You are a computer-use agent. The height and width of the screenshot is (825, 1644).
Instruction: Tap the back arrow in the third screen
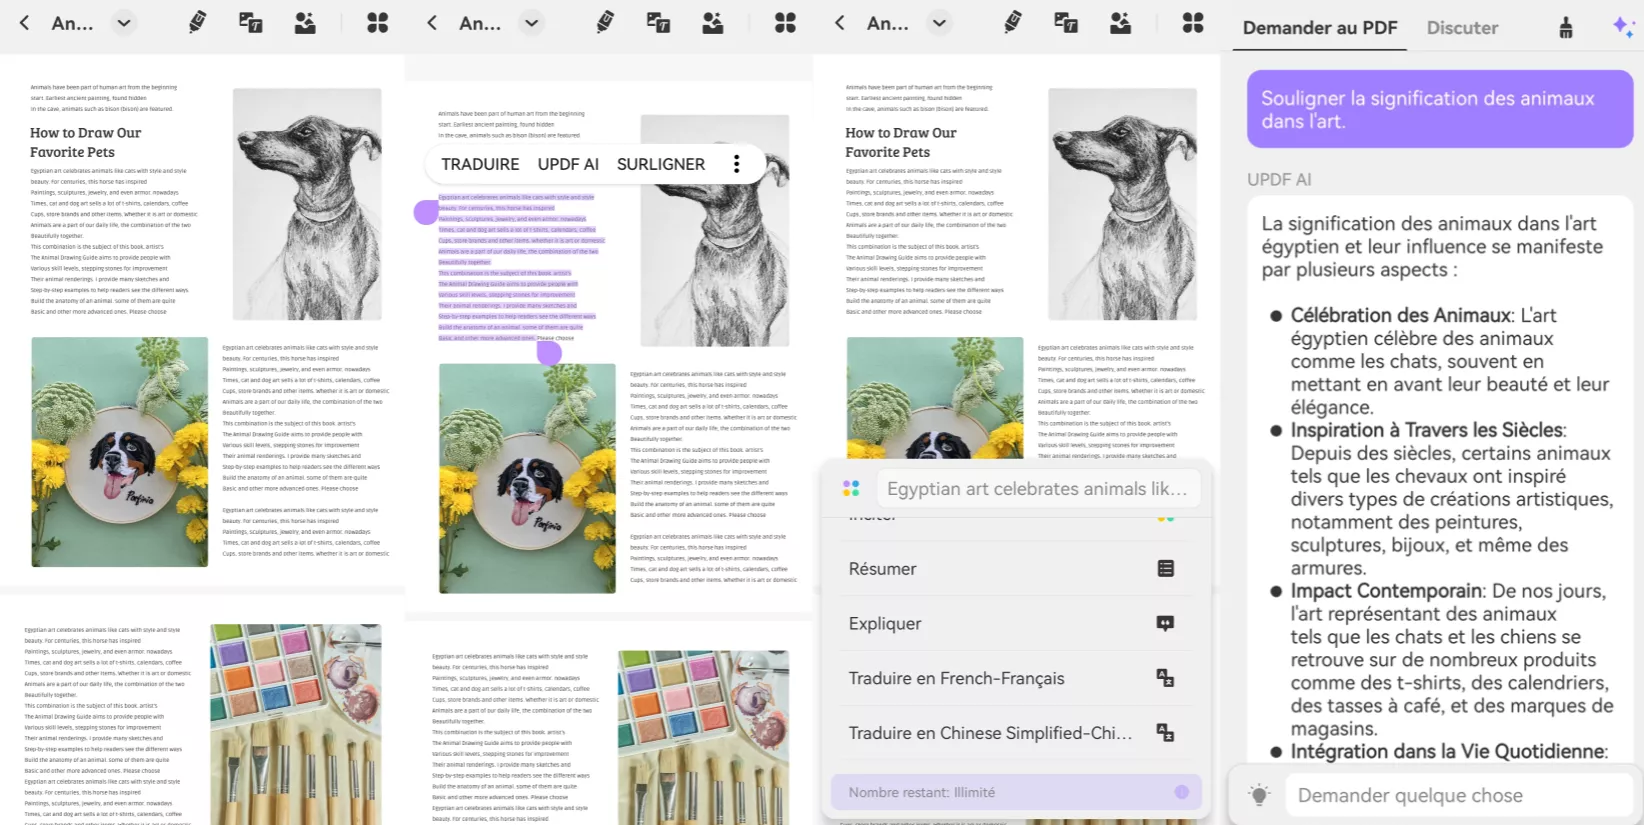point(840,22)
